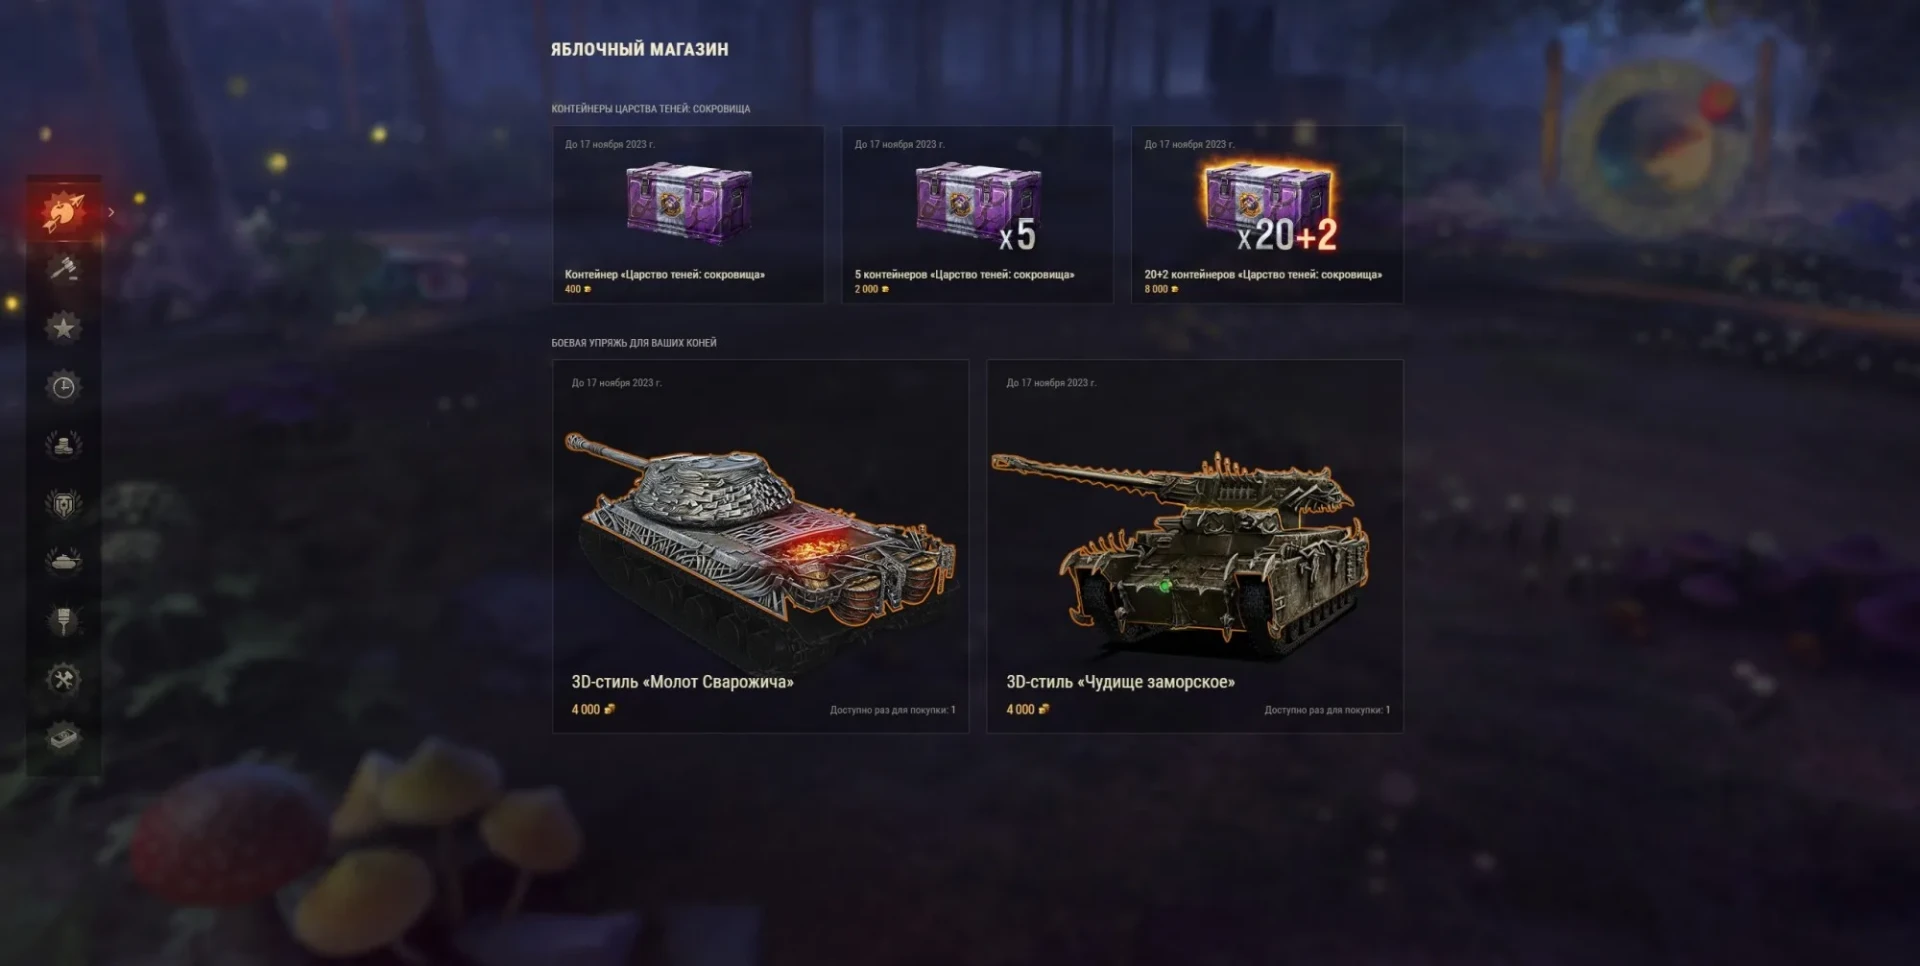Open the 3D-стиль «Молот Сварожича» offer card
1920x966 pixels.
[760, 546]
